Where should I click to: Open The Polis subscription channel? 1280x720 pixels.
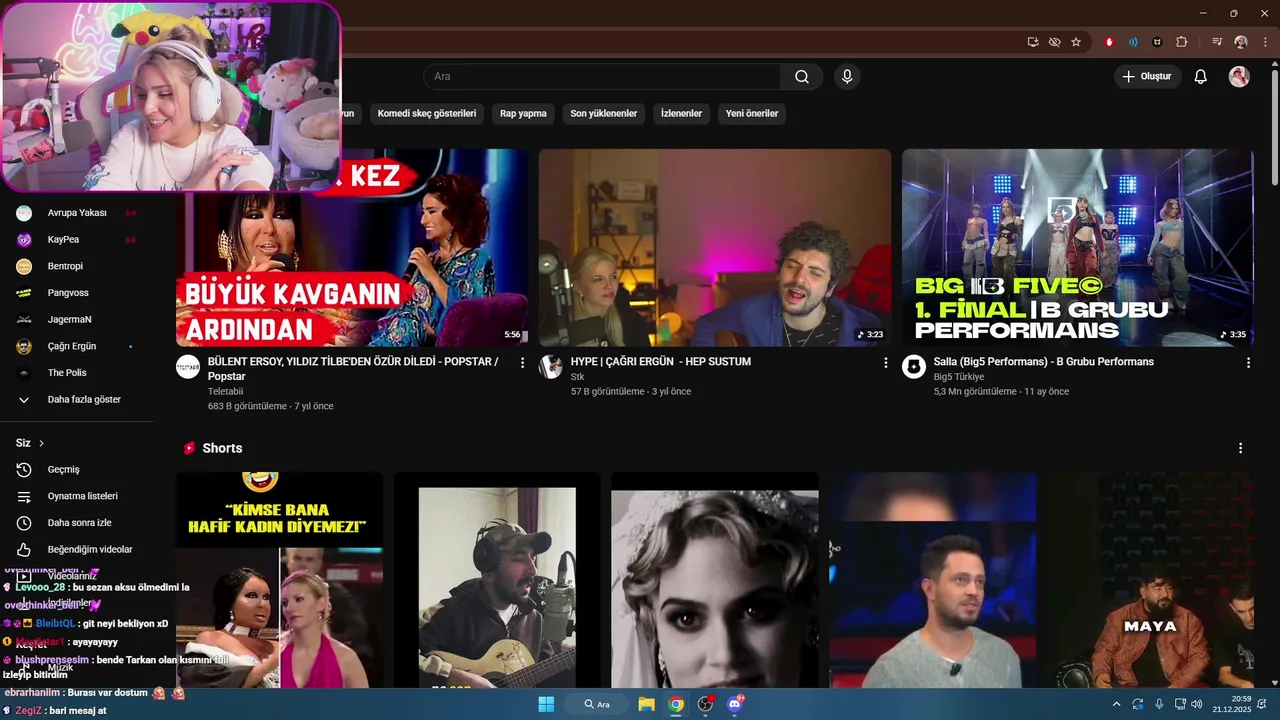(77, 373)
